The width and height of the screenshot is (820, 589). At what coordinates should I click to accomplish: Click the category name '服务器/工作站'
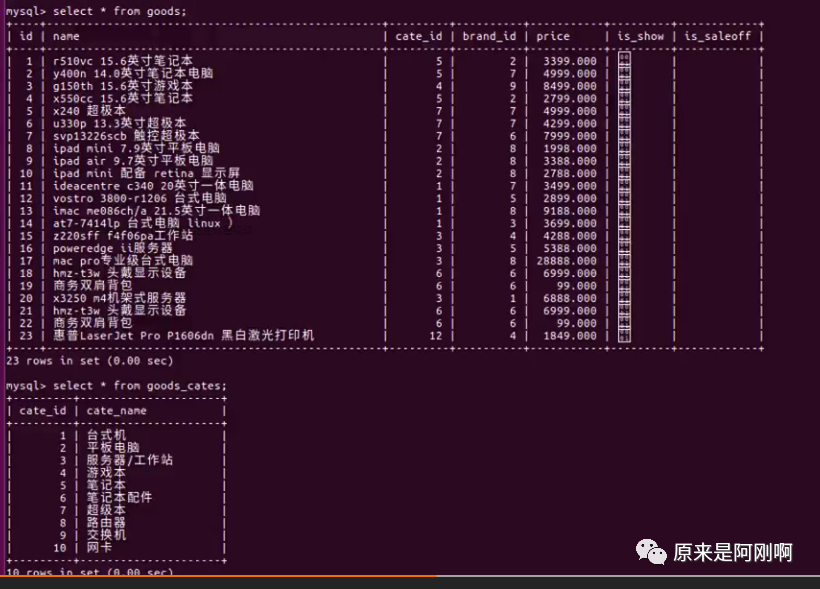[x=130, y=460]
